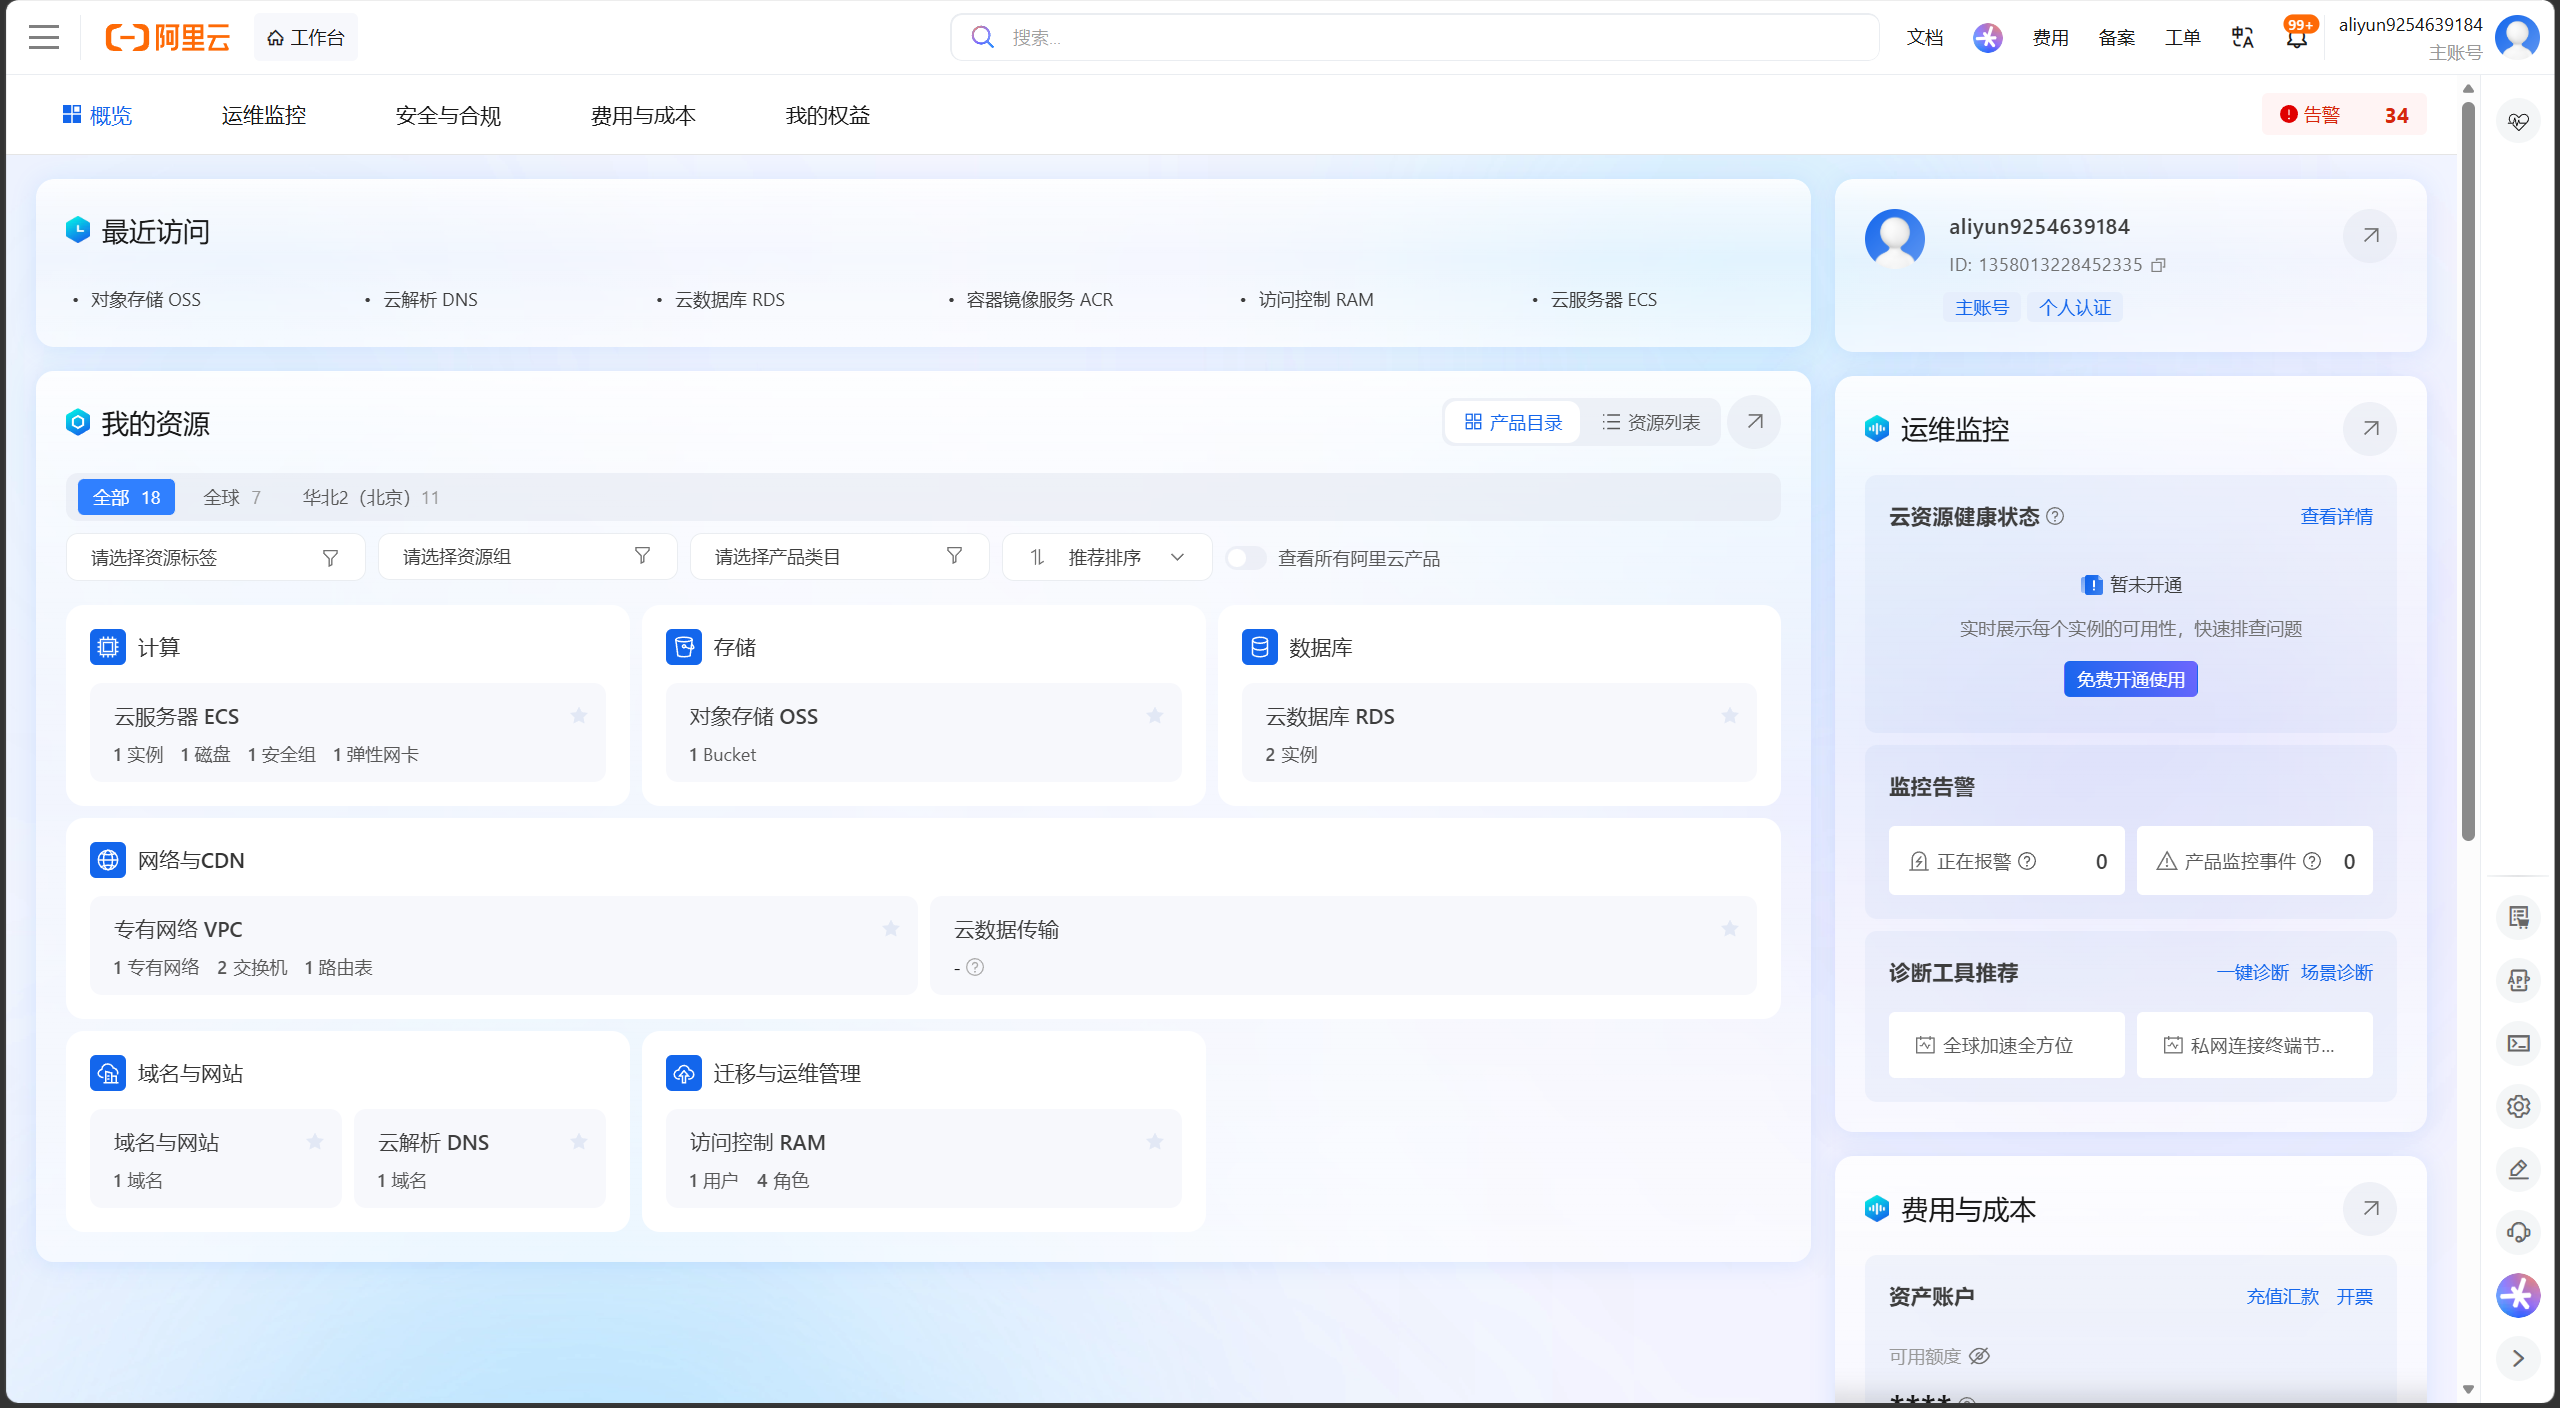Open the API icon in right sidebar

2518,981
